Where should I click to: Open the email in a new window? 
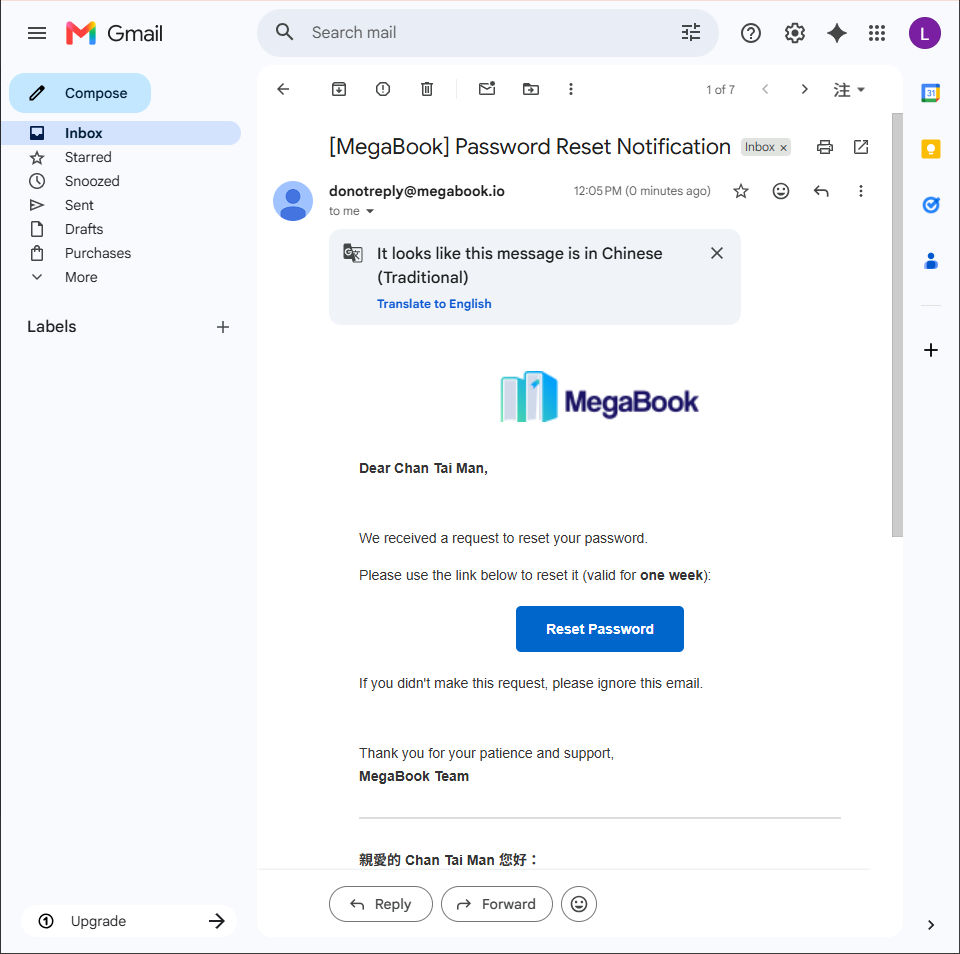[861, 147]
